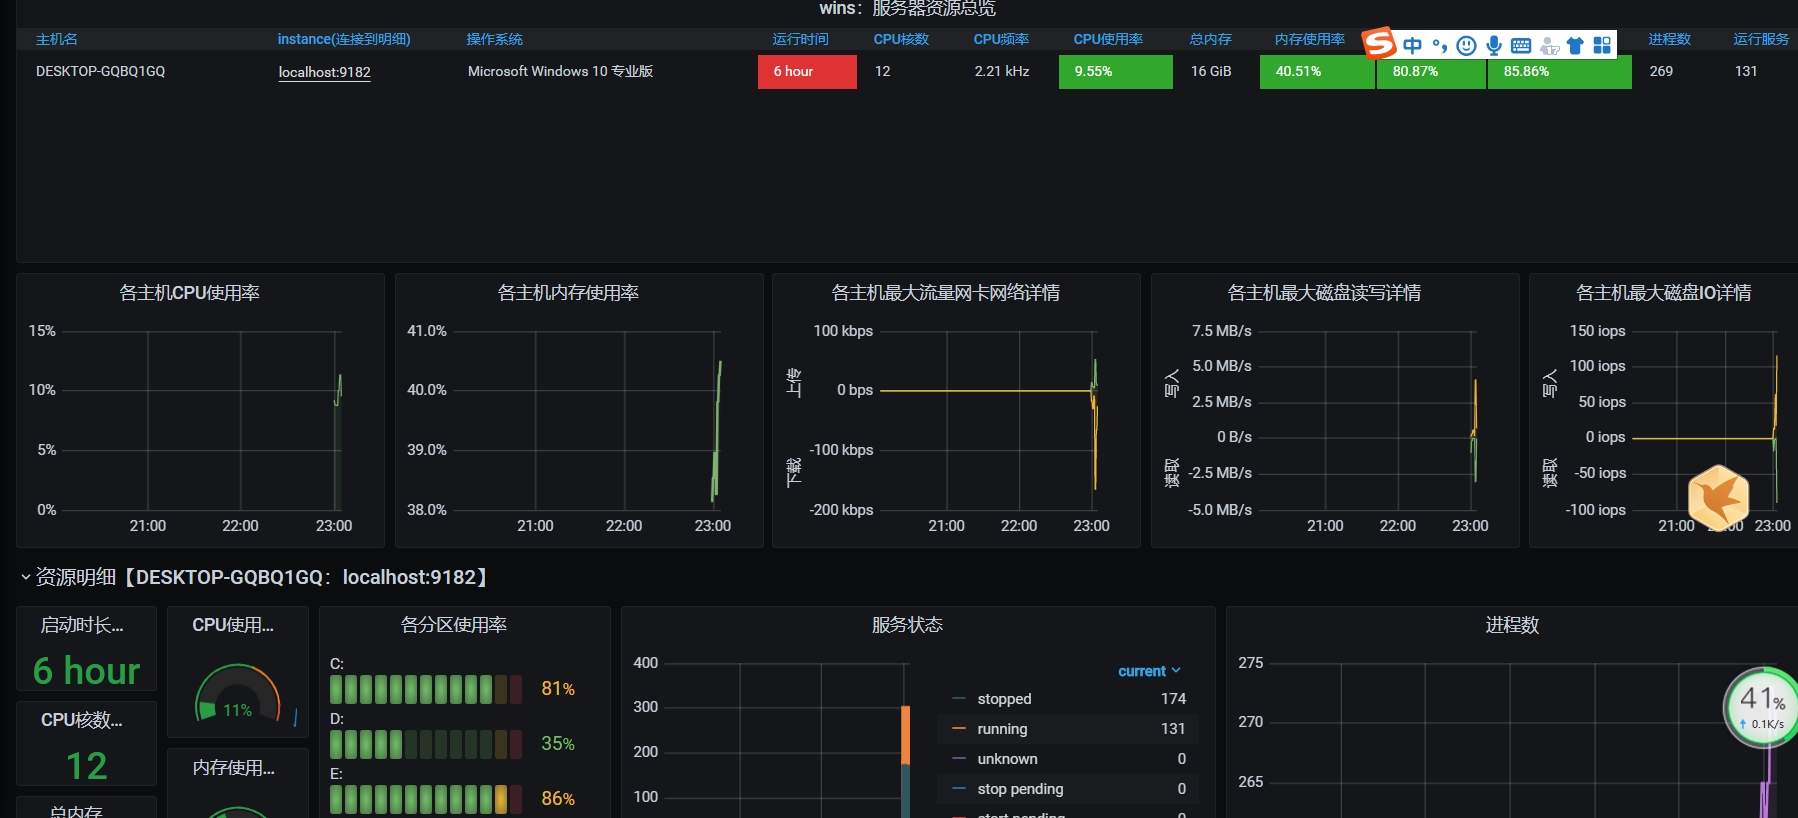This screenshot has width=1798, height=818.
Task: Open the wins：服务器资源总览 panel title menu
Action: click(907, 8)
